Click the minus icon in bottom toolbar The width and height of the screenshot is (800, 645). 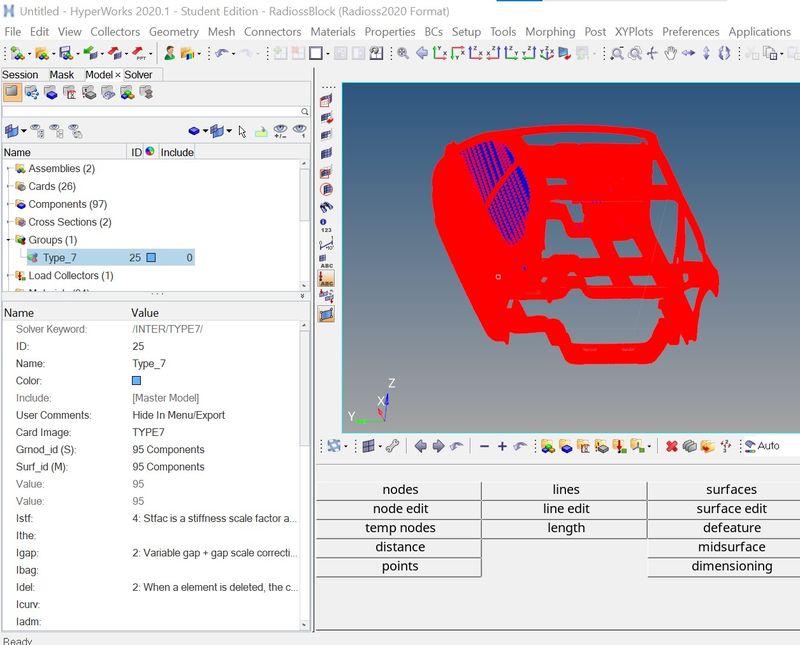point(485,446)
